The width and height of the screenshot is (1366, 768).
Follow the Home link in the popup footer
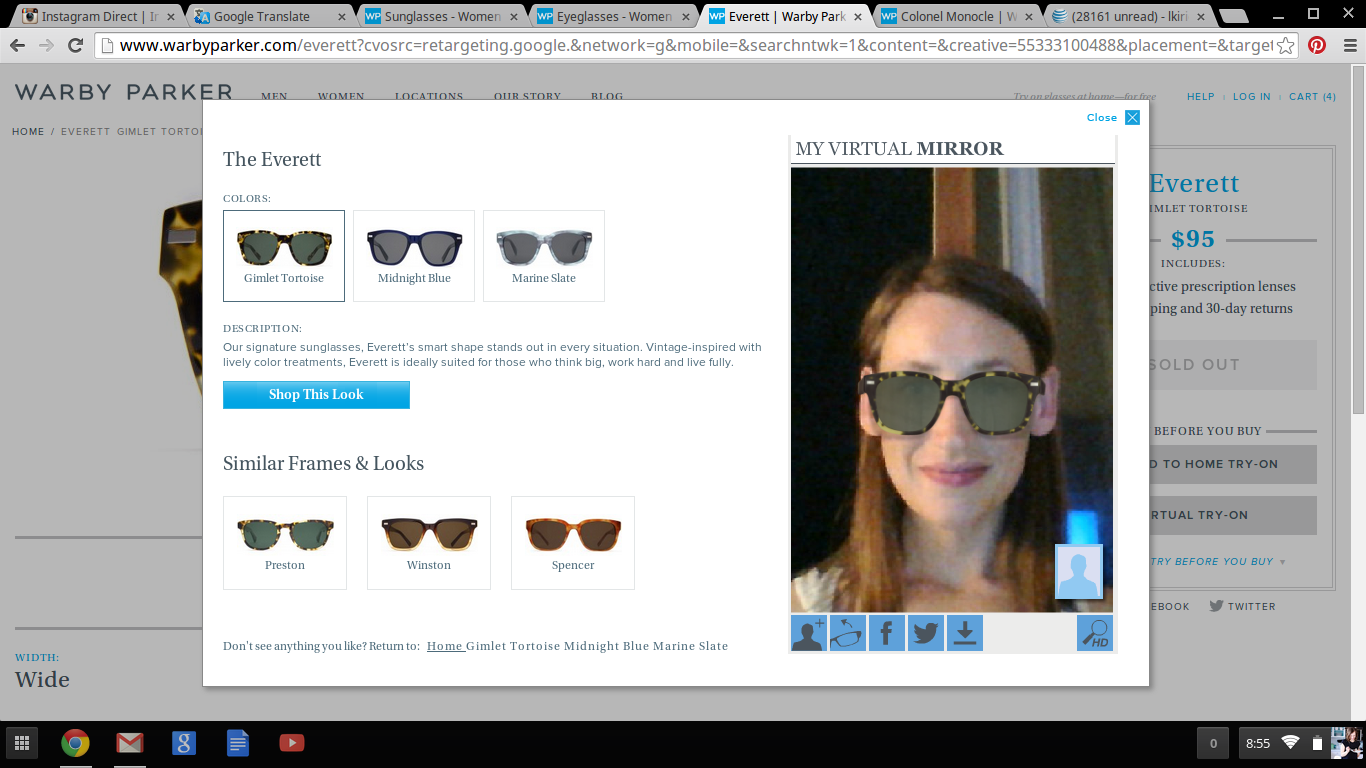[x=444, y=646]
